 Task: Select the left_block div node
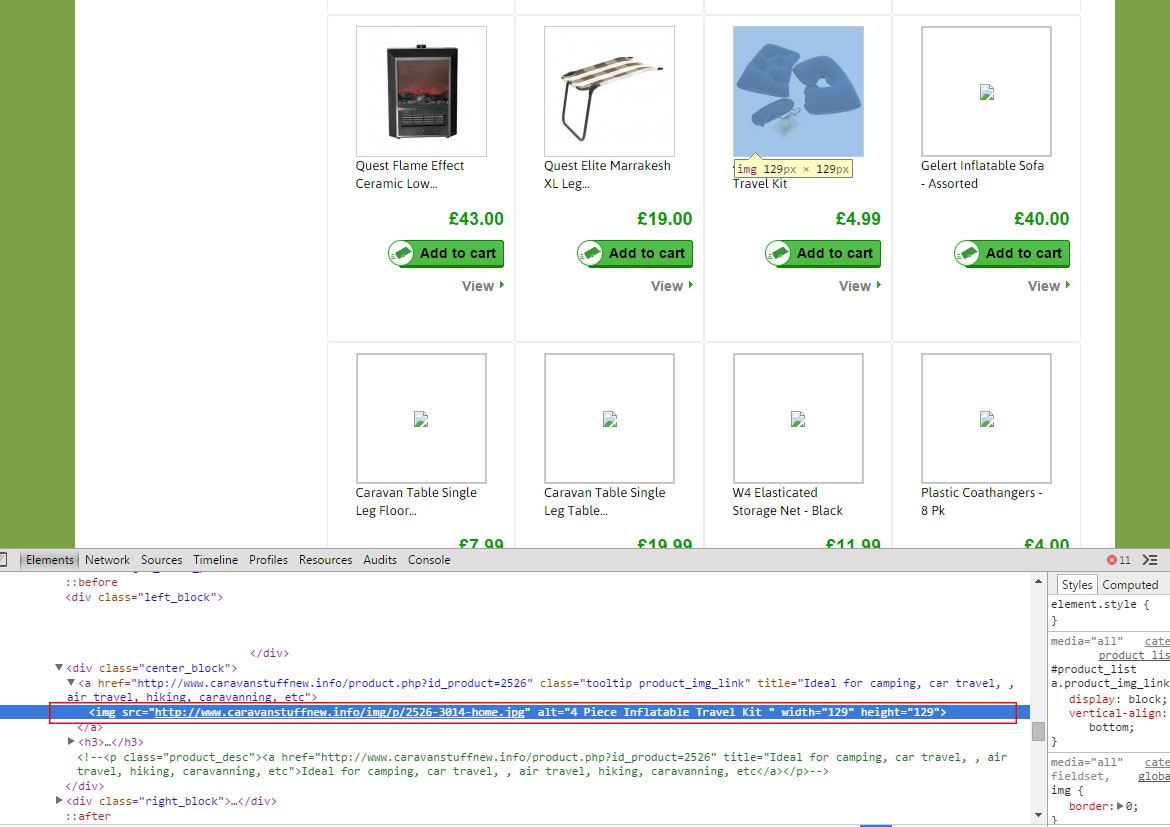pyautogui.click(x=144, y=597)
